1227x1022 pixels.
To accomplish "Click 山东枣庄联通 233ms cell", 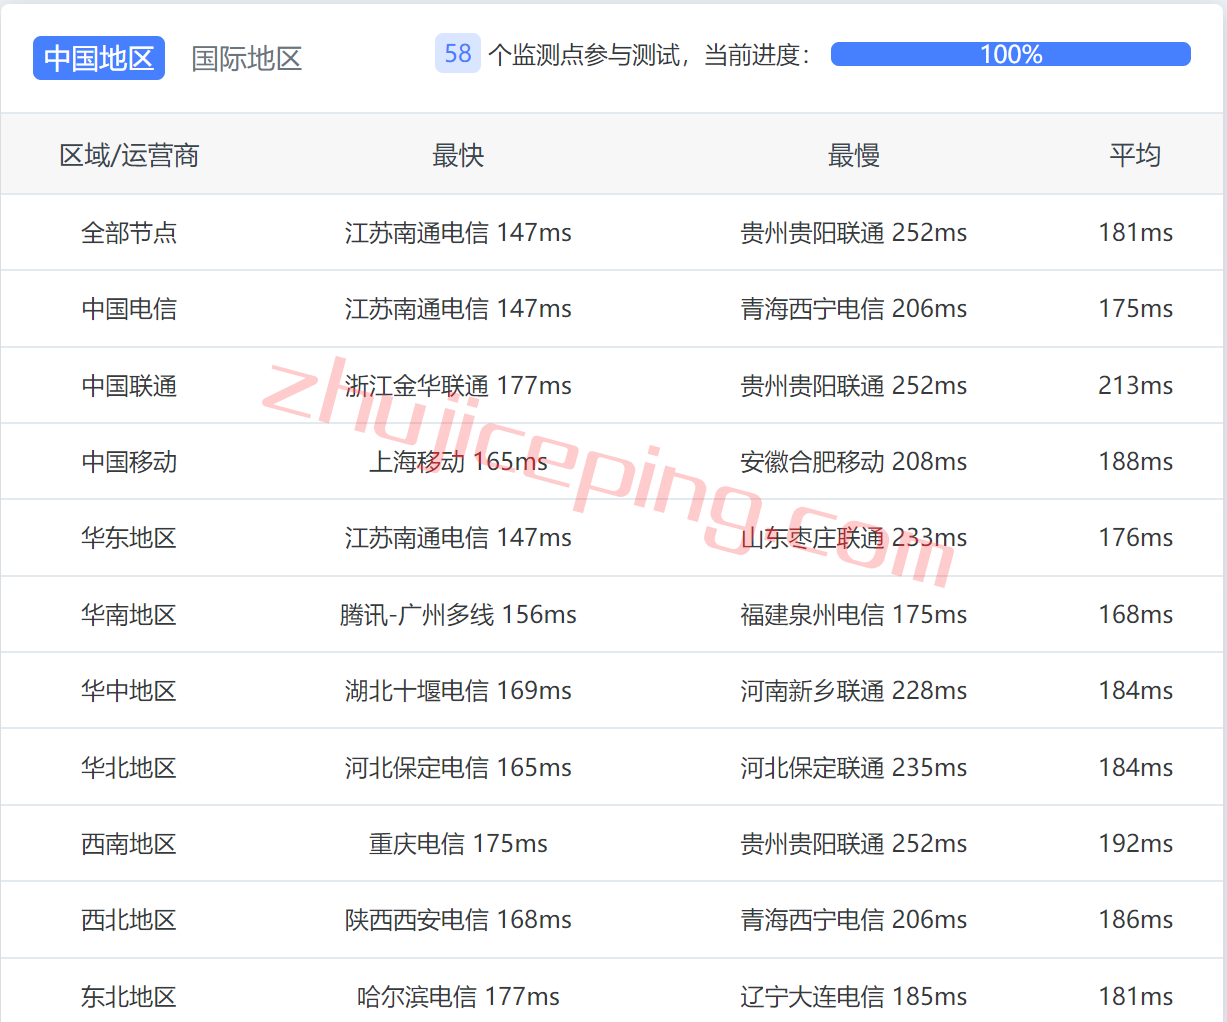I will point(854,538).
